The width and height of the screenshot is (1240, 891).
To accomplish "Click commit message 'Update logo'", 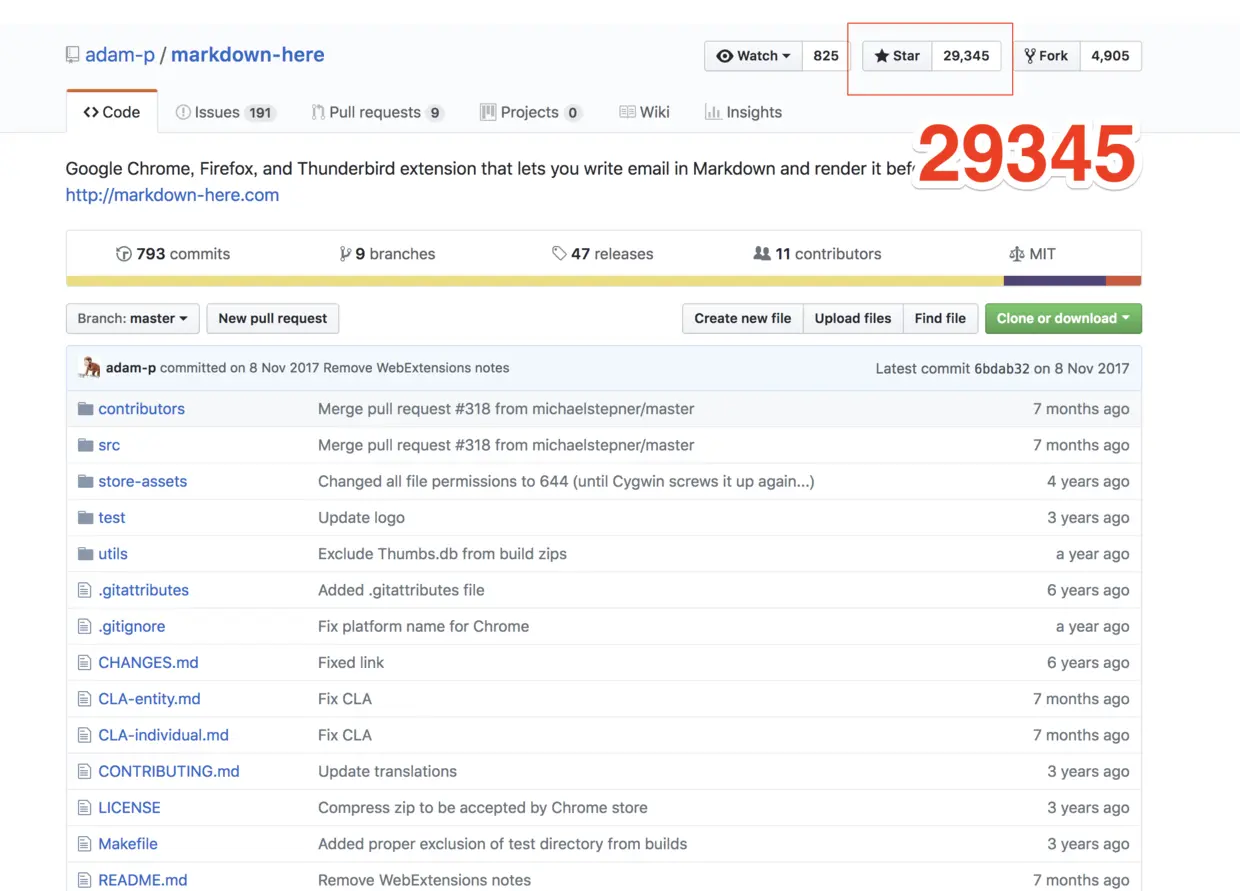I will click(x=361, y=518).
